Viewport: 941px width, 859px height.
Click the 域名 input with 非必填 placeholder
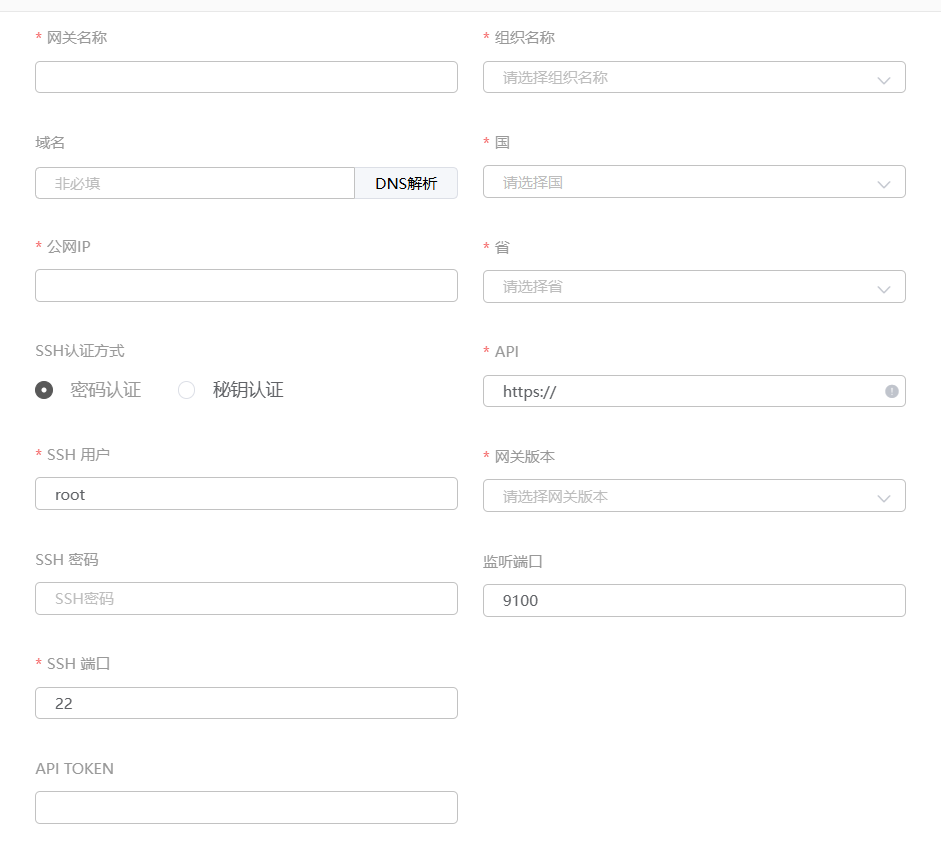pos(195,183)
